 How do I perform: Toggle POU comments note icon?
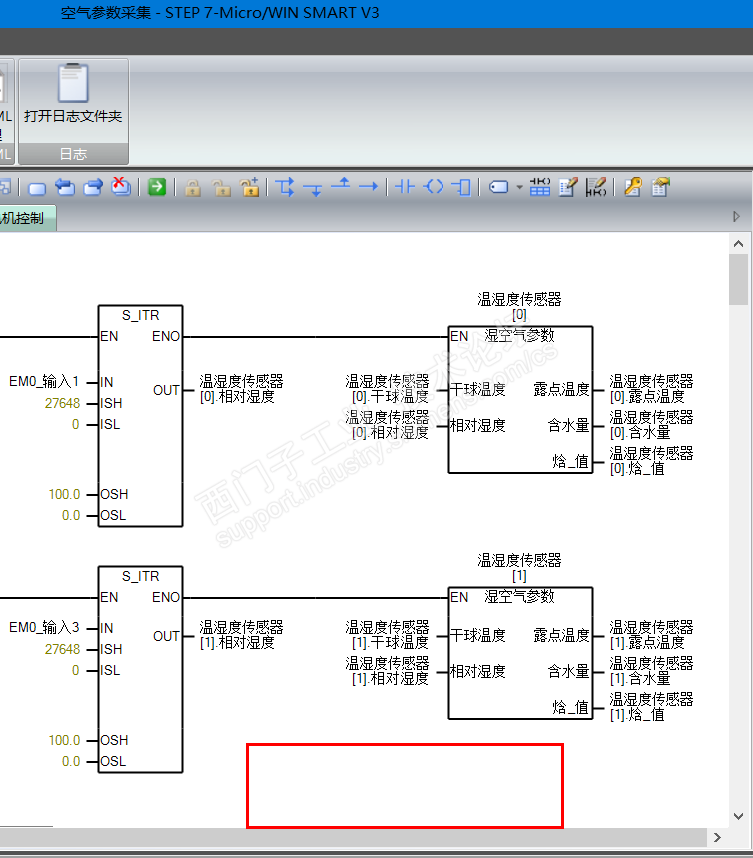coord(568,187)
